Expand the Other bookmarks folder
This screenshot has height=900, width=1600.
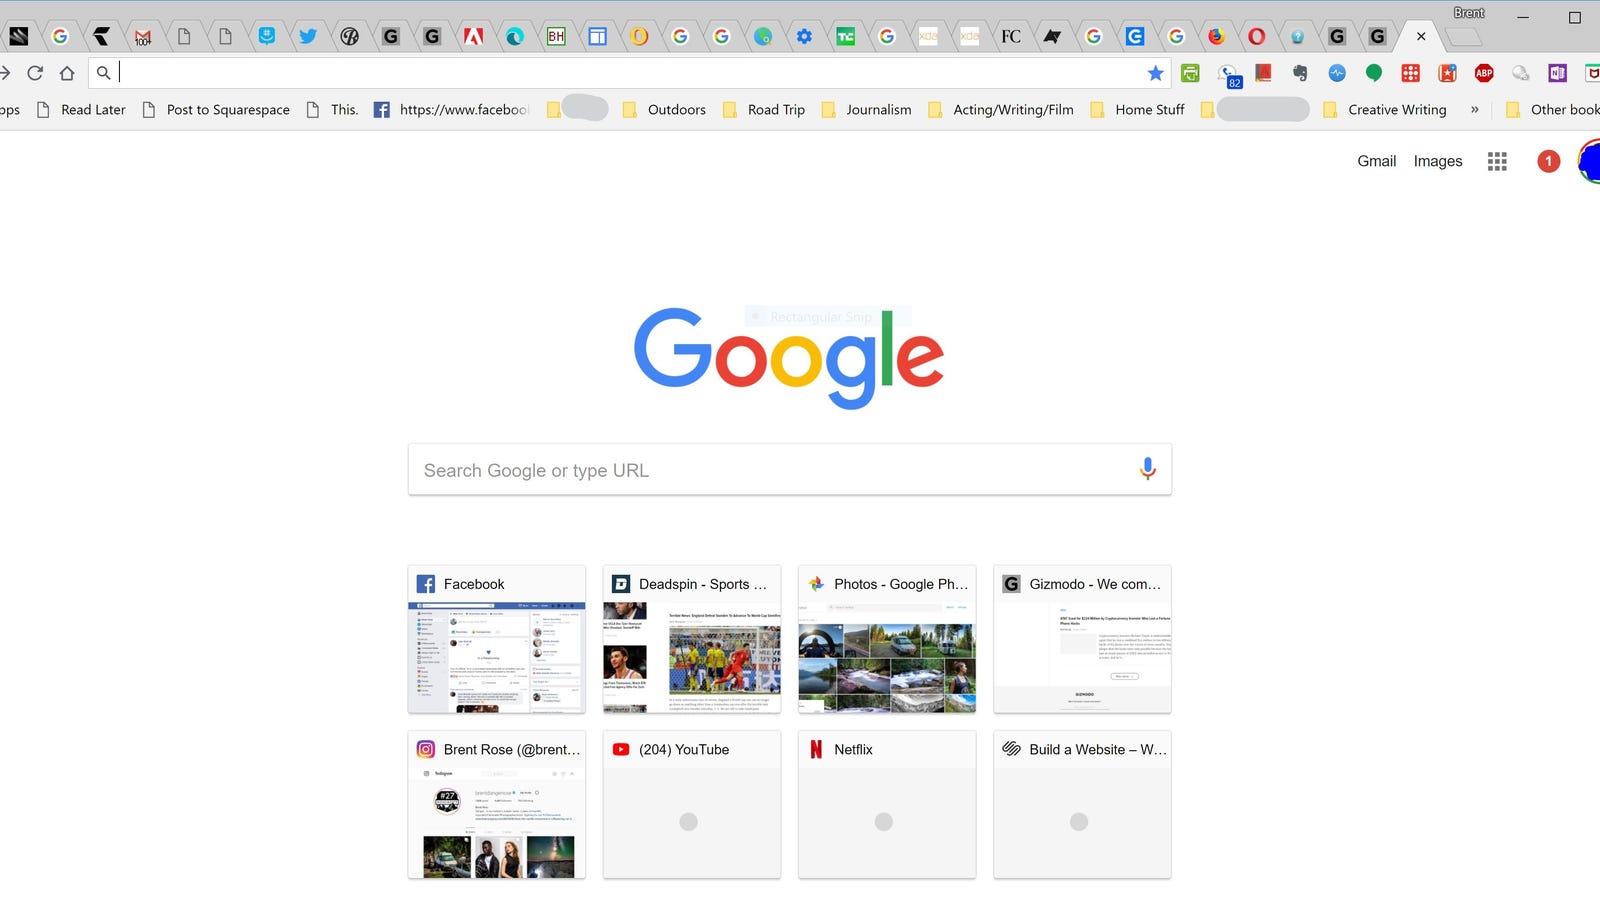pyautogui.click(x=1553, y=110)
